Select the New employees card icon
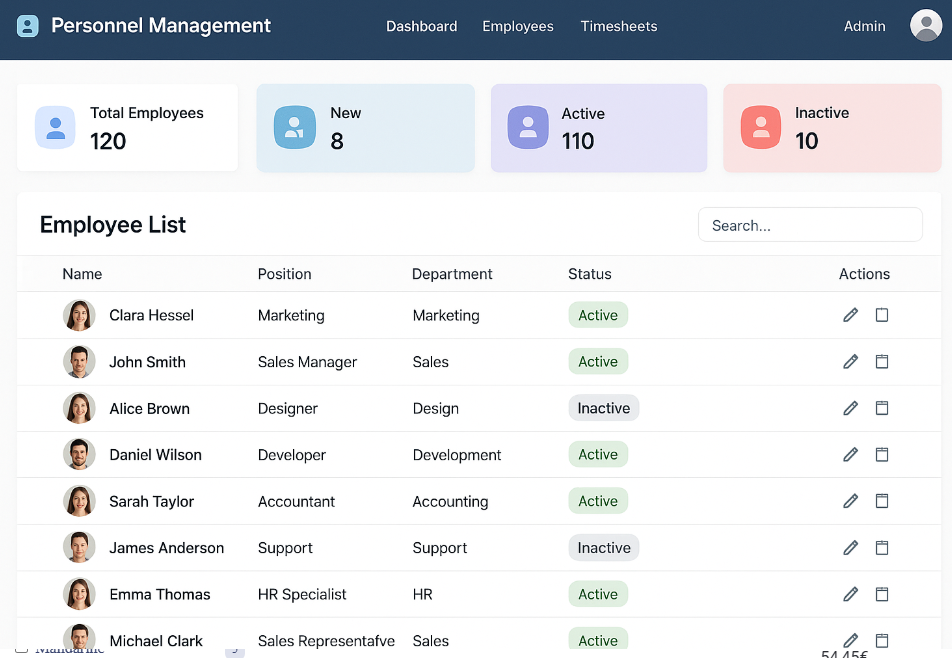Image resolution: width=952 pixels, height=658 pixels. [x=294, y=128]
